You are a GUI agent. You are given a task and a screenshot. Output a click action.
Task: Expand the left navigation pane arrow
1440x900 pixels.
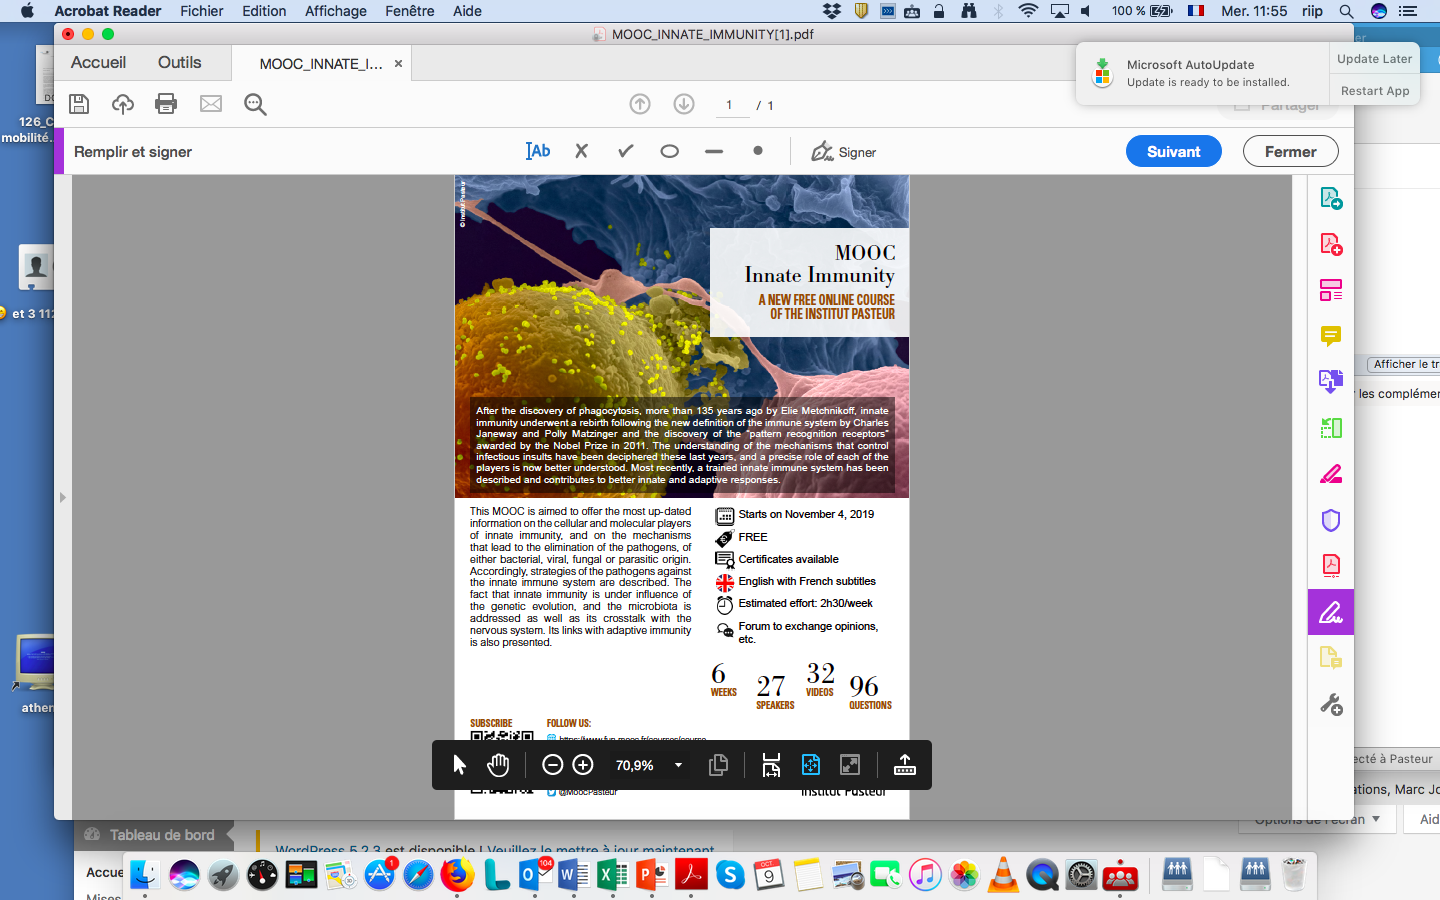tap(62, 497)
